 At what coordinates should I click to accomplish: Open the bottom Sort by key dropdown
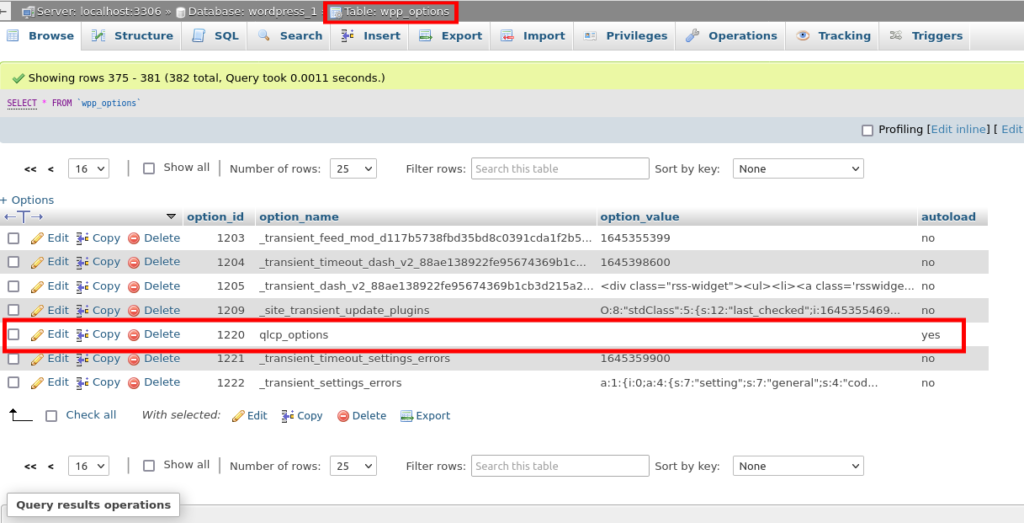[x=798, y=466]
